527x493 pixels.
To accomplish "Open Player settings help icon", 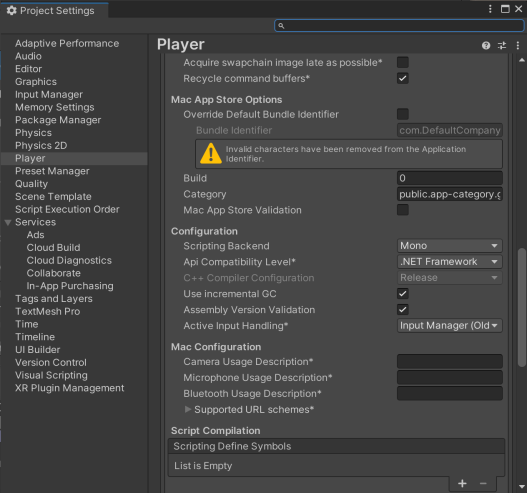I will click(486, 45).
